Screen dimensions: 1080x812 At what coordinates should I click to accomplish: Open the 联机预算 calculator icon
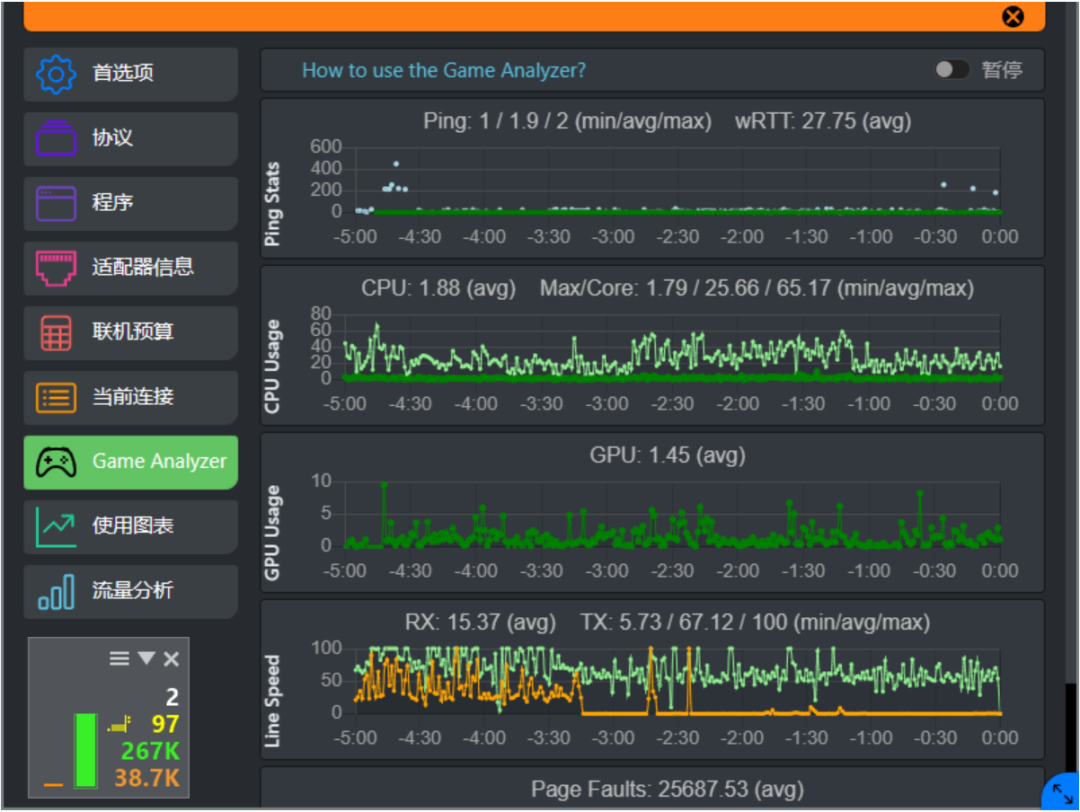[x=56, y=333]
